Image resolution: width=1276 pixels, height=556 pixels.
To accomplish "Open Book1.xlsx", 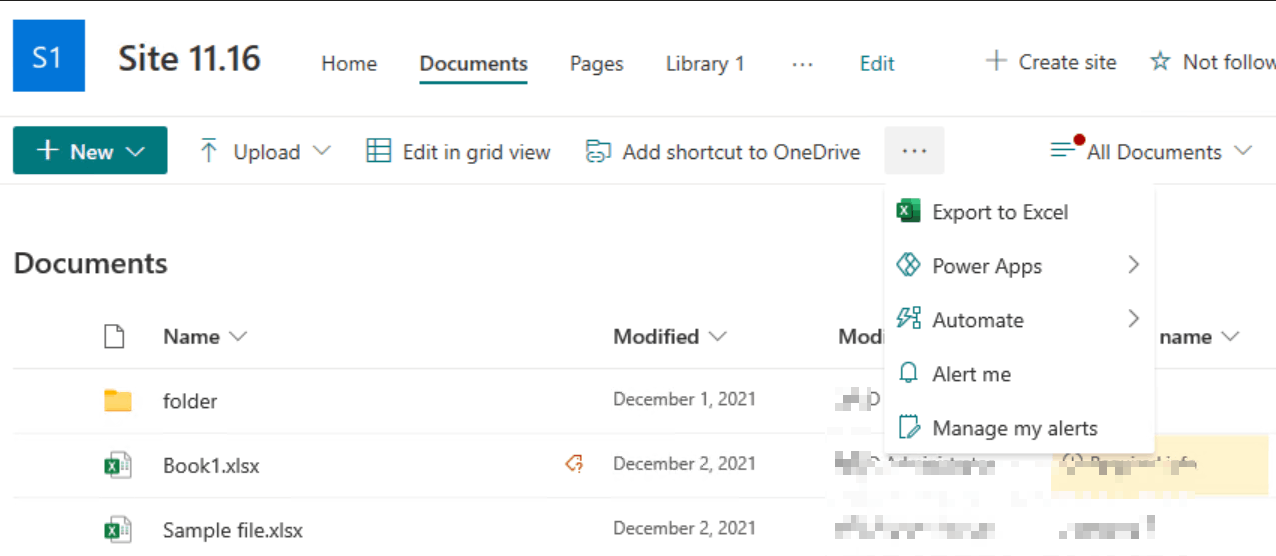I will 211,465.
